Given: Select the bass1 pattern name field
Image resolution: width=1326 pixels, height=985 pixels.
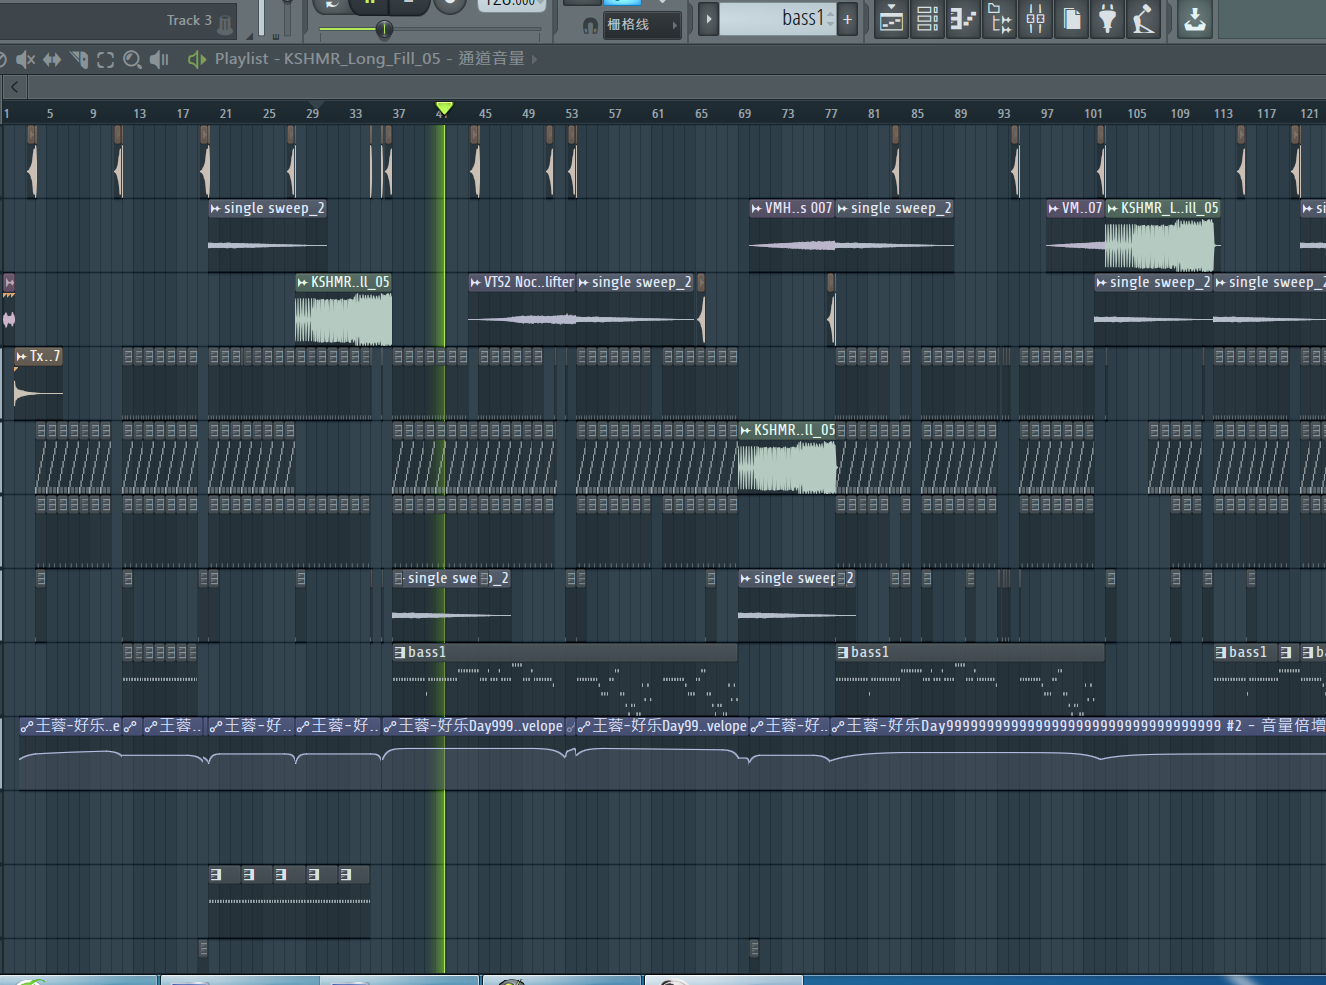Looking at the screenshot, I should point(777,19).
